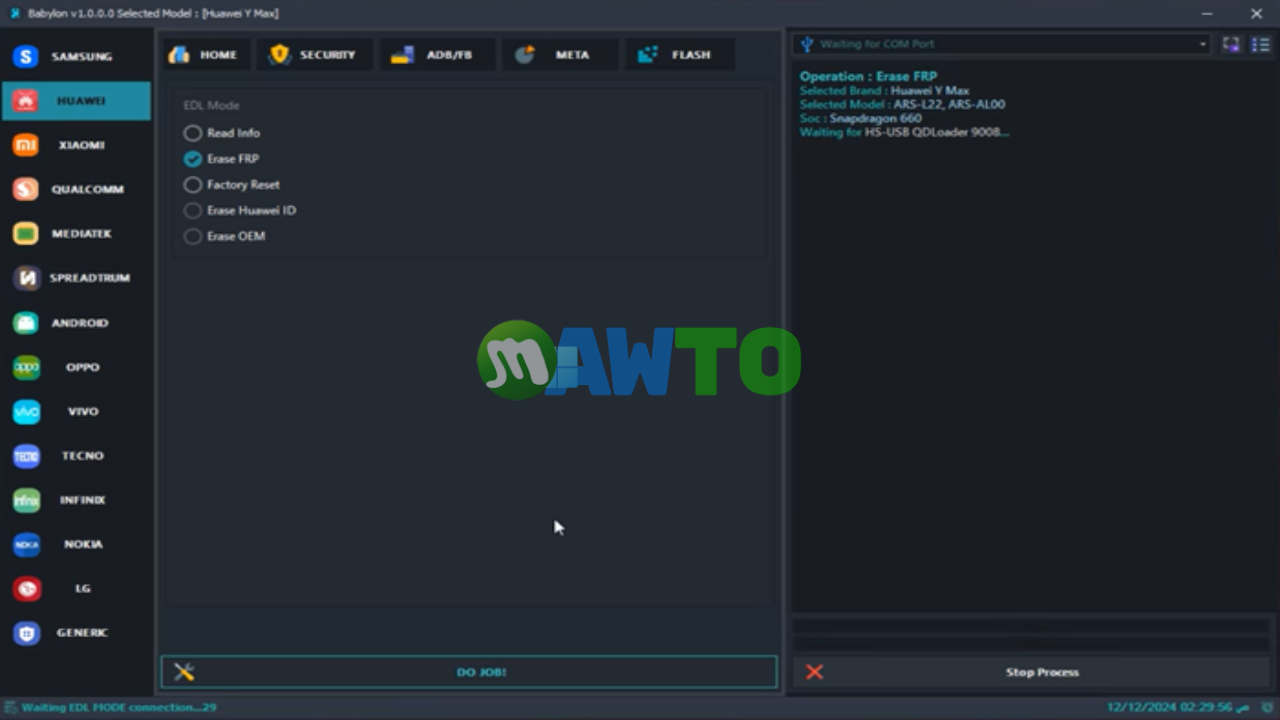Choose the Erase OEM radio option
This screenshot has height=720, width=1280.
[x=225, y=237]
